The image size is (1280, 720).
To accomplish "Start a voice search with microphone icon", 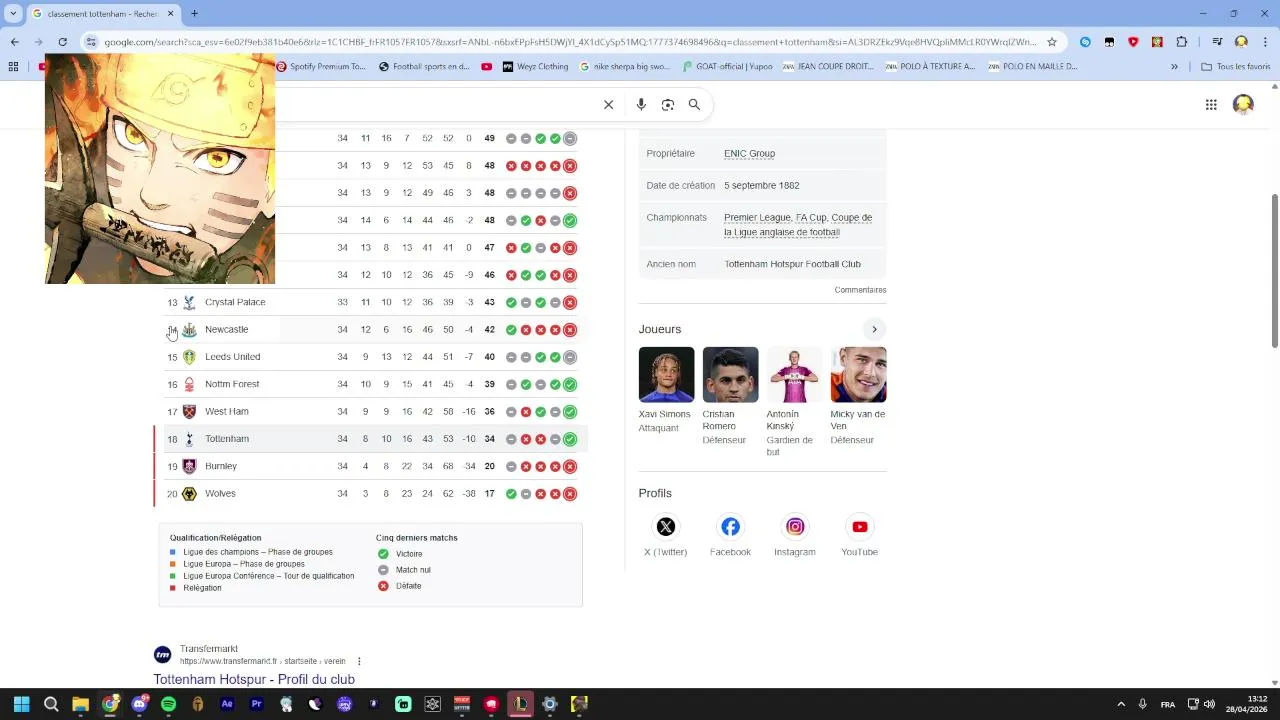I will point(641,104).
